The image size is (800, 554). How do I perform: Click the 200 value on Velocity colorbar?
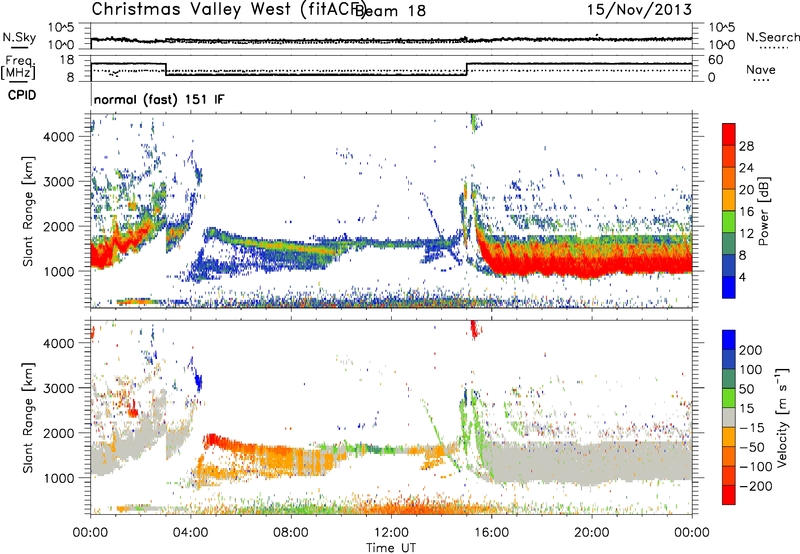coord(751,350)
